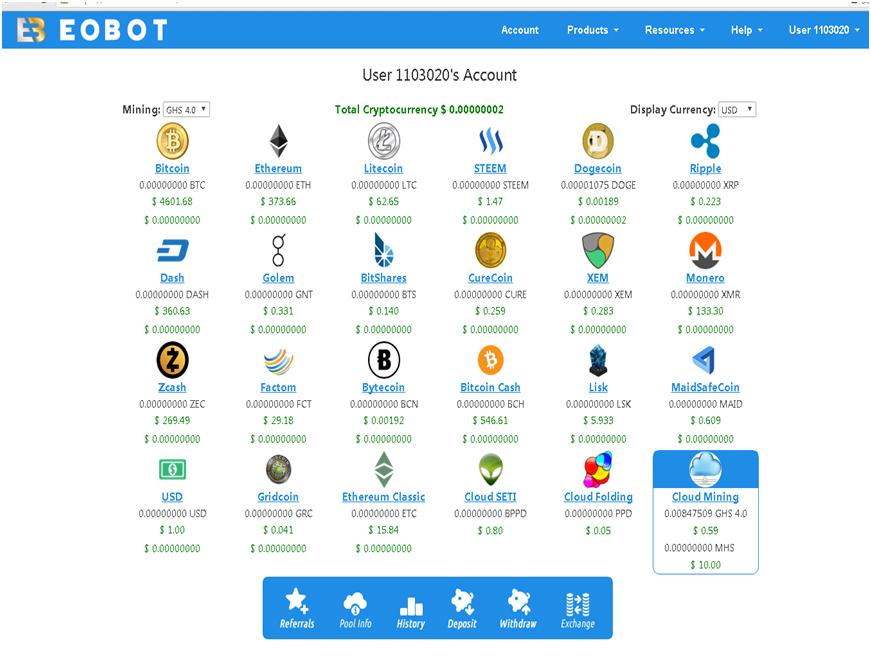Click the MaidSafeCoin blue icon

click(x=704, y=360)
